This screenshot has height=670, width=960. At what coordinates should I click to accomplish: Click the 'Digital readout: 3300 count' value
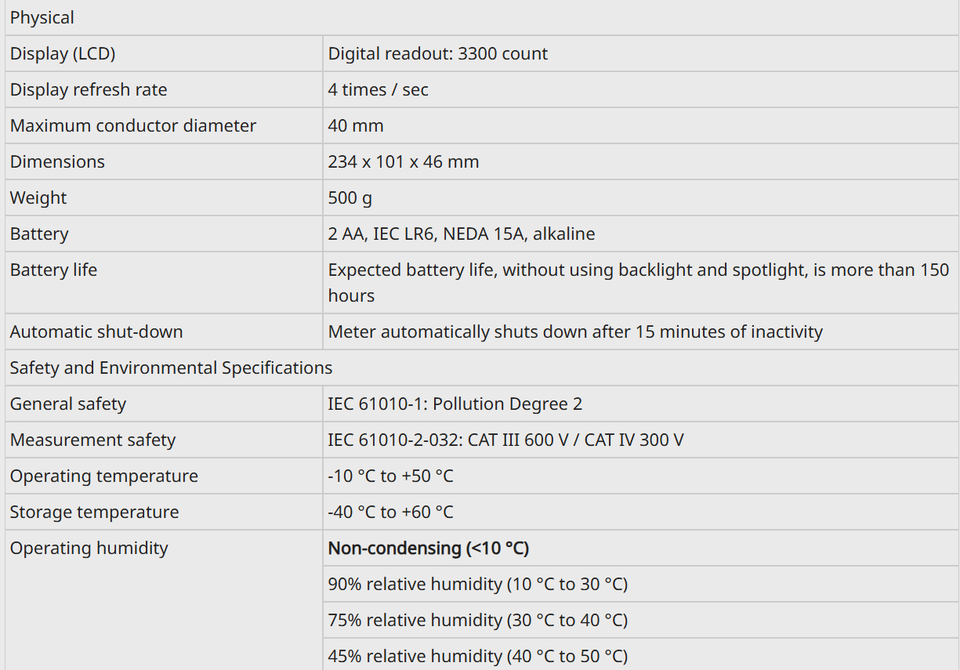point(438,53)
